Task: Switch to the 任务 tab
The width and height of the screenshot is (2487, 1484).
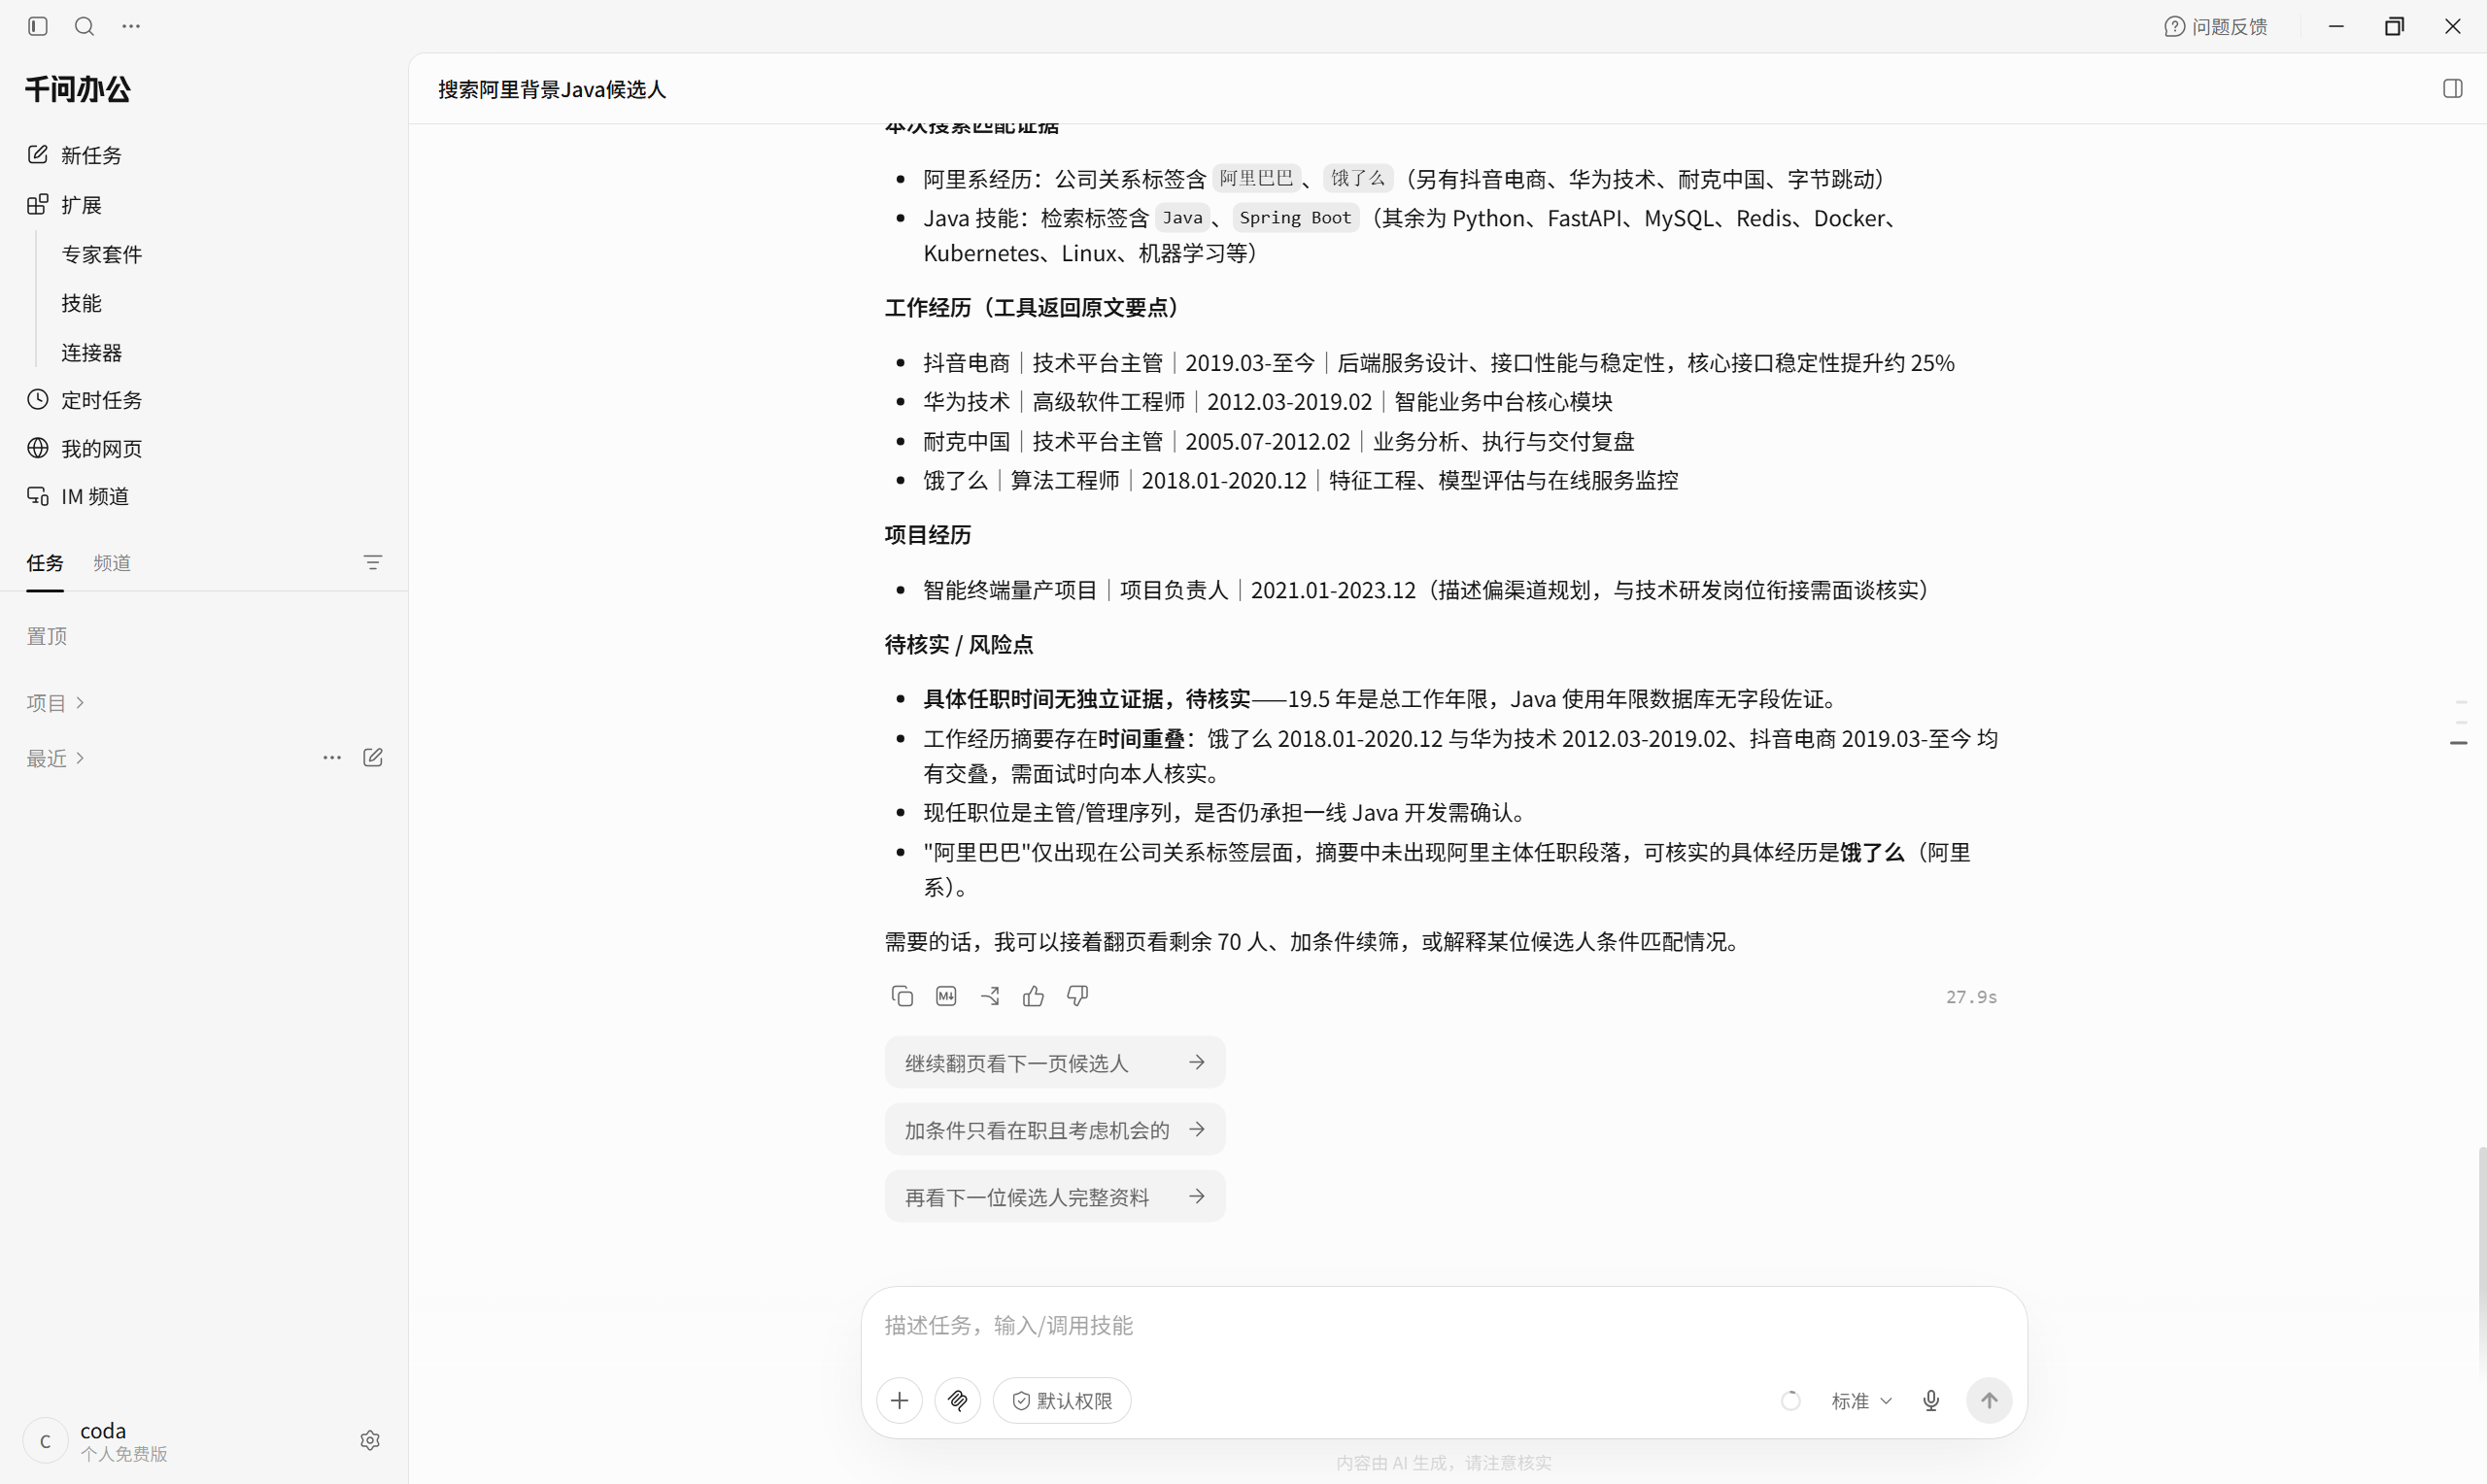Action: click(x=45, y=563)
